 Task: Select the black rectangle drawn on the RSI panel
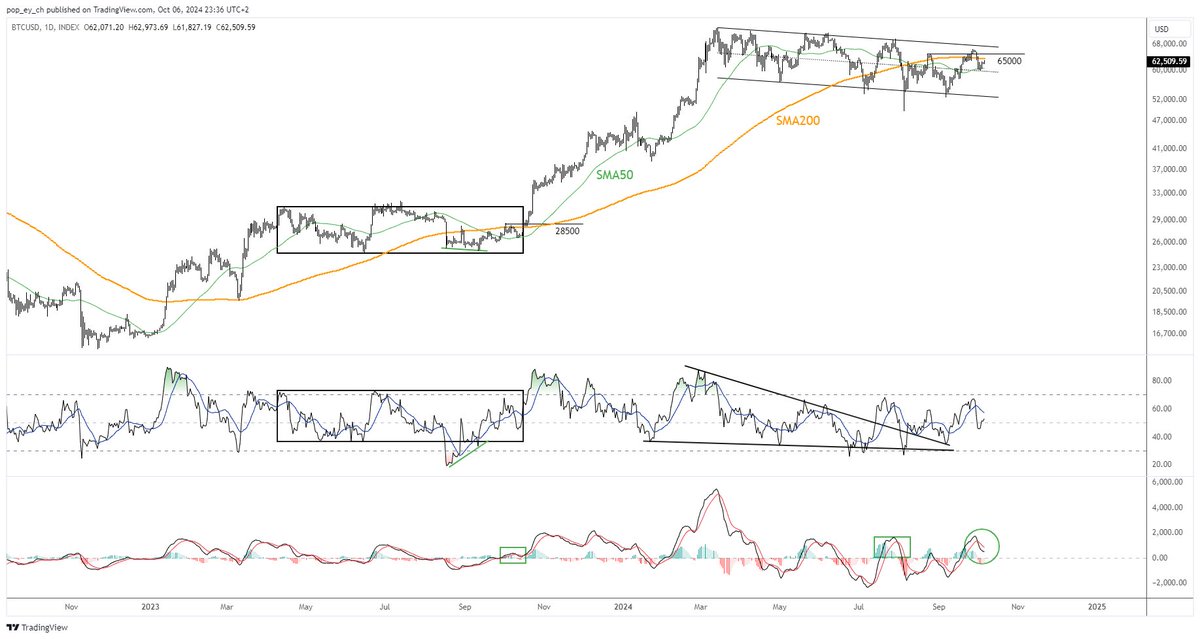click(400, 414)
